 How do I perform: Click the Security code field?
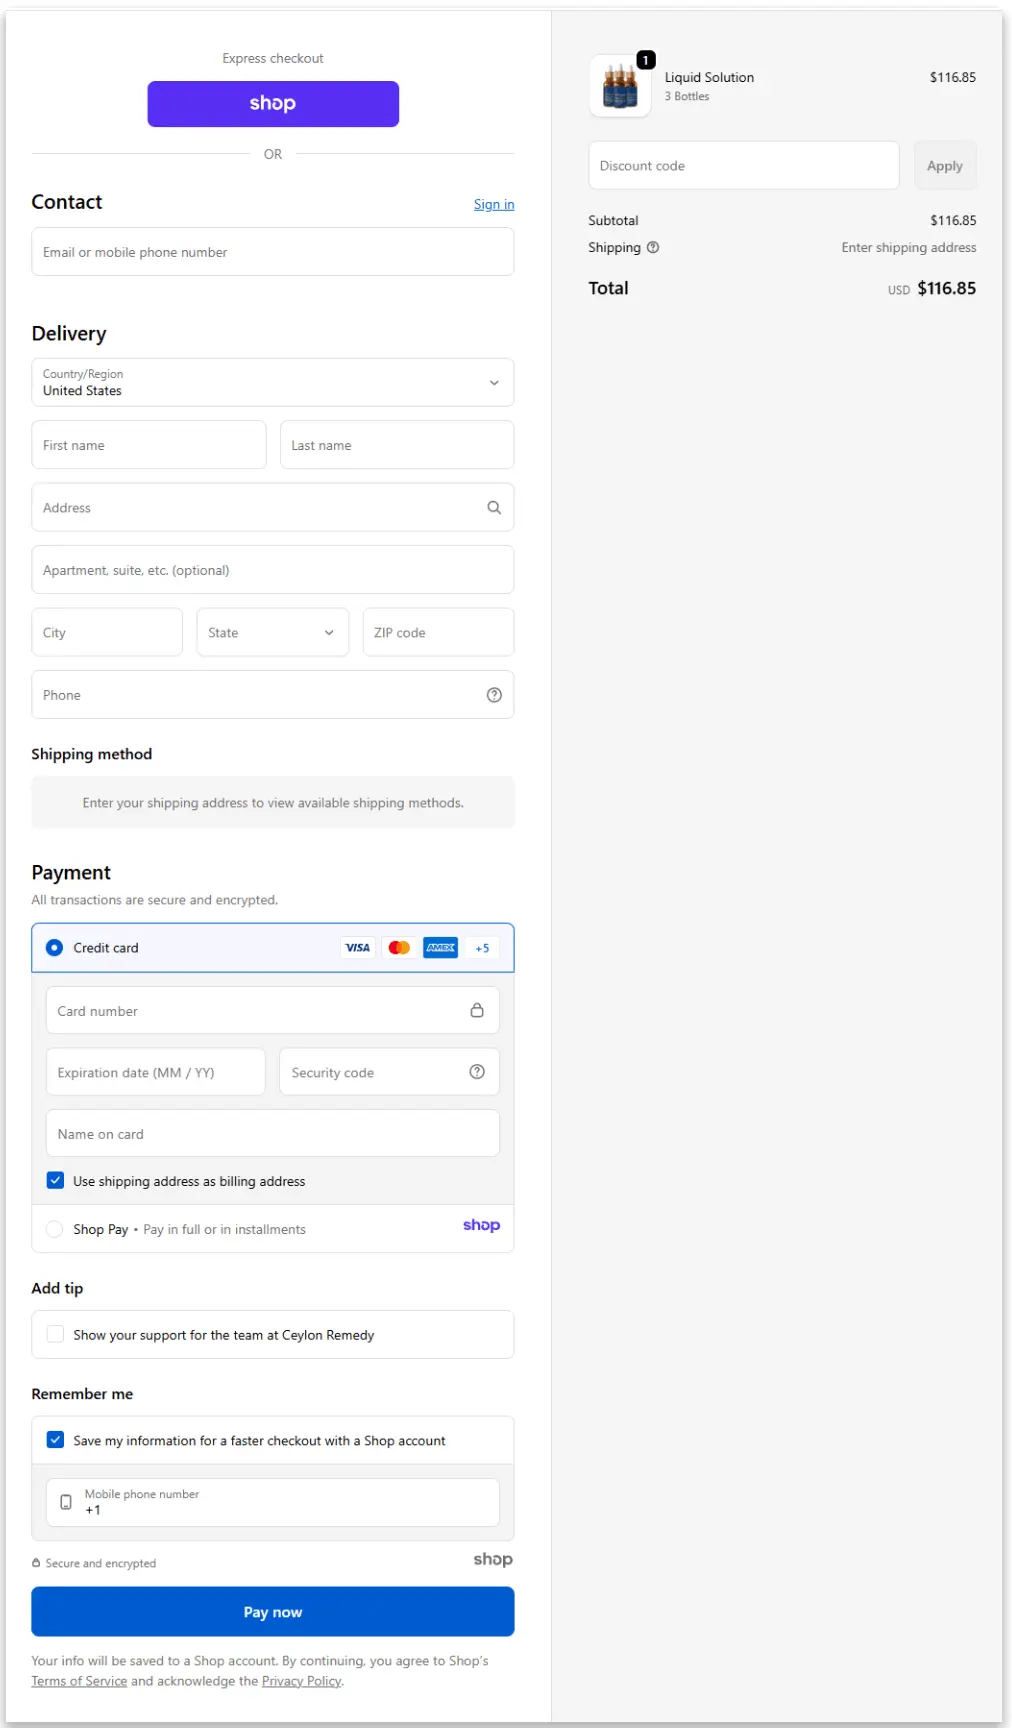(x=389, y=1072)
